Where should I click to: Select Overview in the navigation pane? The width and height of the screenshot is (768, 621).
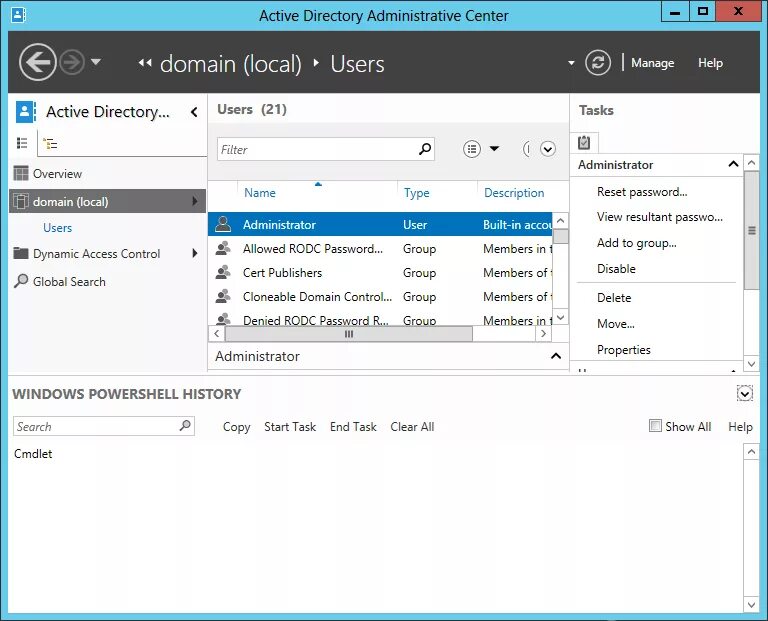click(57, 174)
